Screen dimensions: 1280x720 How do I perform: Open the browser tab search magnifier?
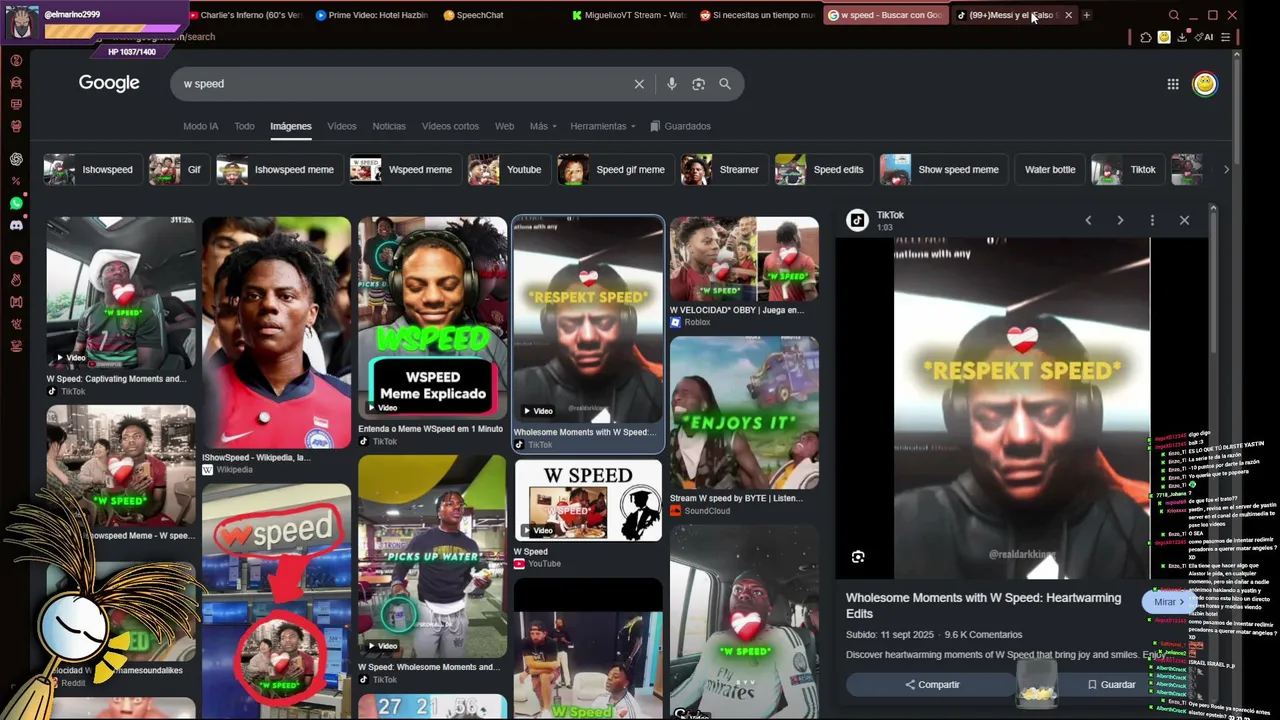(x=1174, y=15)
